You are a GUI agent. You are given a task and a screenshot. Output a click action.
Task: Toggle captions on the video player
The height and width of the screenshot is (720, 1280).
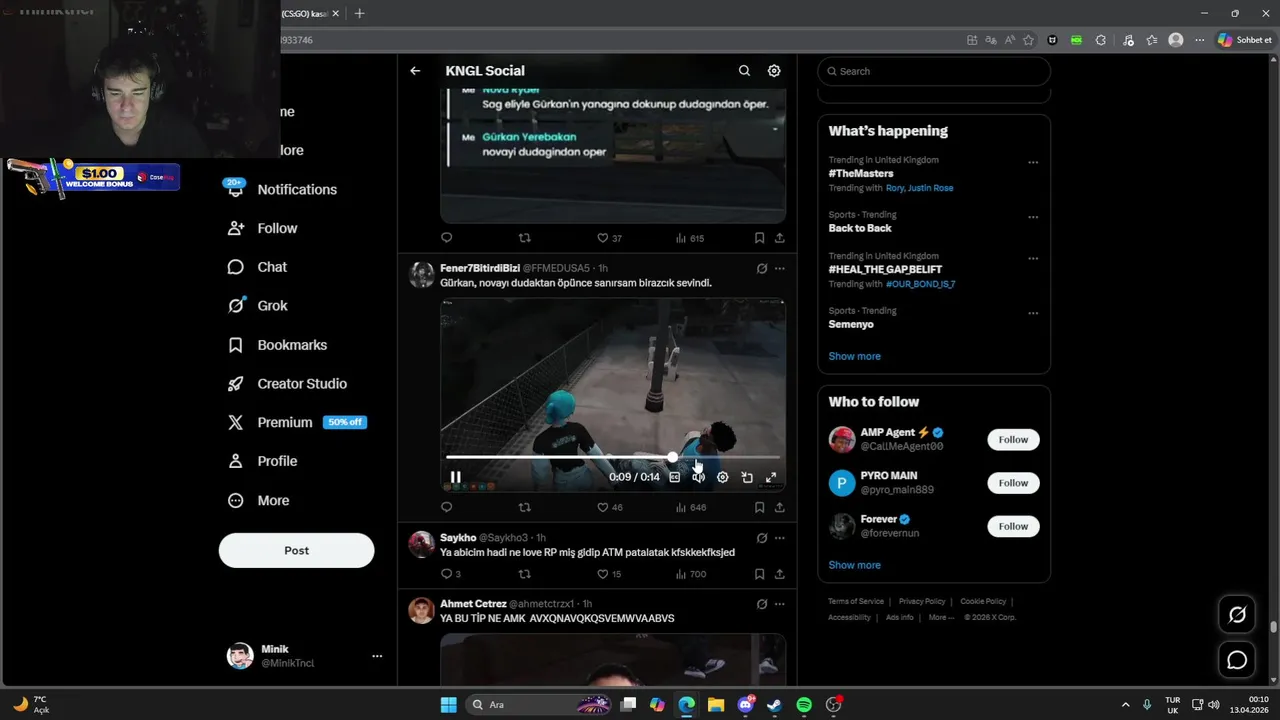(675, 477)
